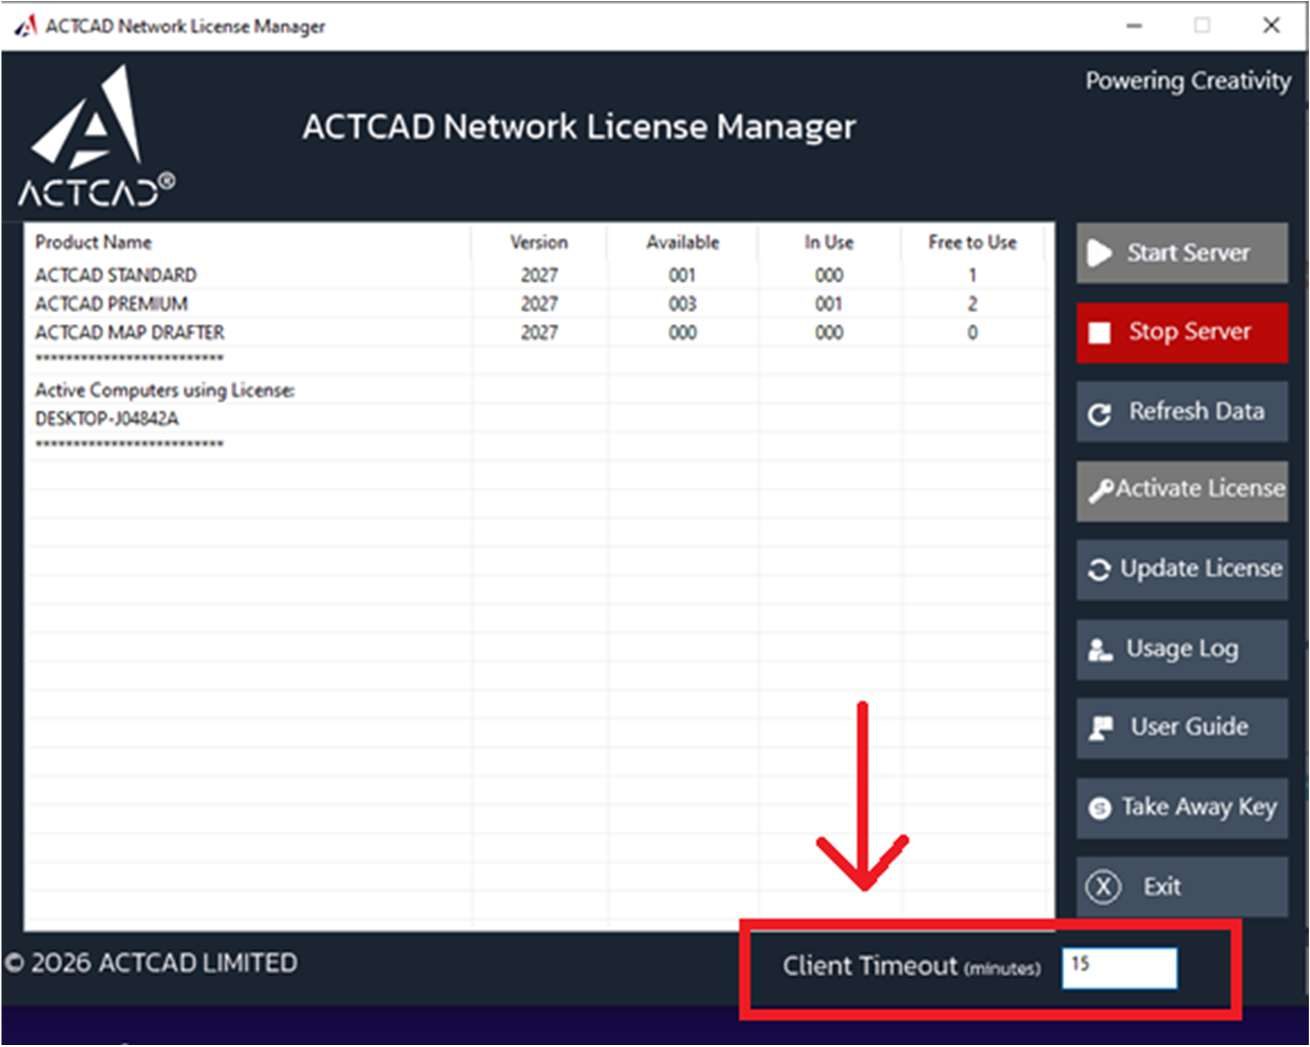Screen dimensions: 1310x1047
Task: Click the Free to Use column header
Action: [x=972, y=242]
